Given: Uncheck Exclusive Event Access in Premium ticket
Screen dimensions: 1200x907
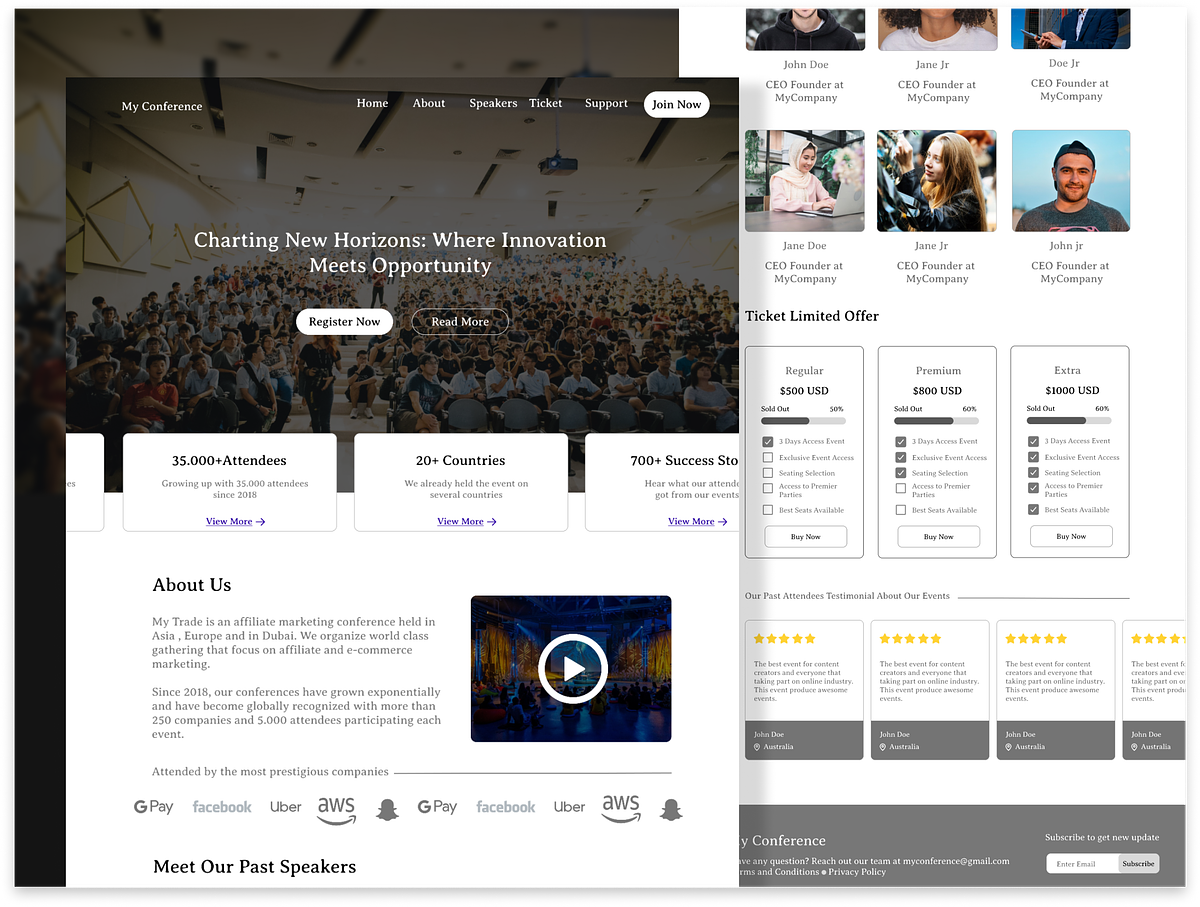Looking at the screenshot, I should [x=900, y=457].
